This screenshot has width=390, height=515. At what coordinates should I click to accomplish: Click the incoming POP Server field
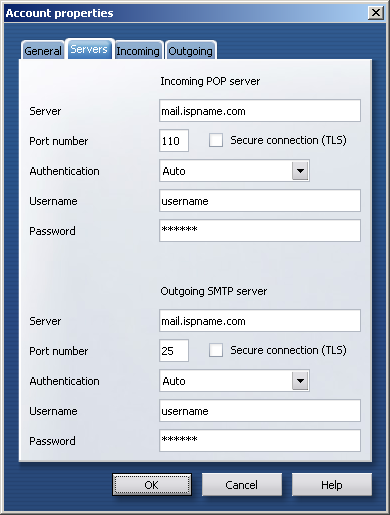coord(260,111)
